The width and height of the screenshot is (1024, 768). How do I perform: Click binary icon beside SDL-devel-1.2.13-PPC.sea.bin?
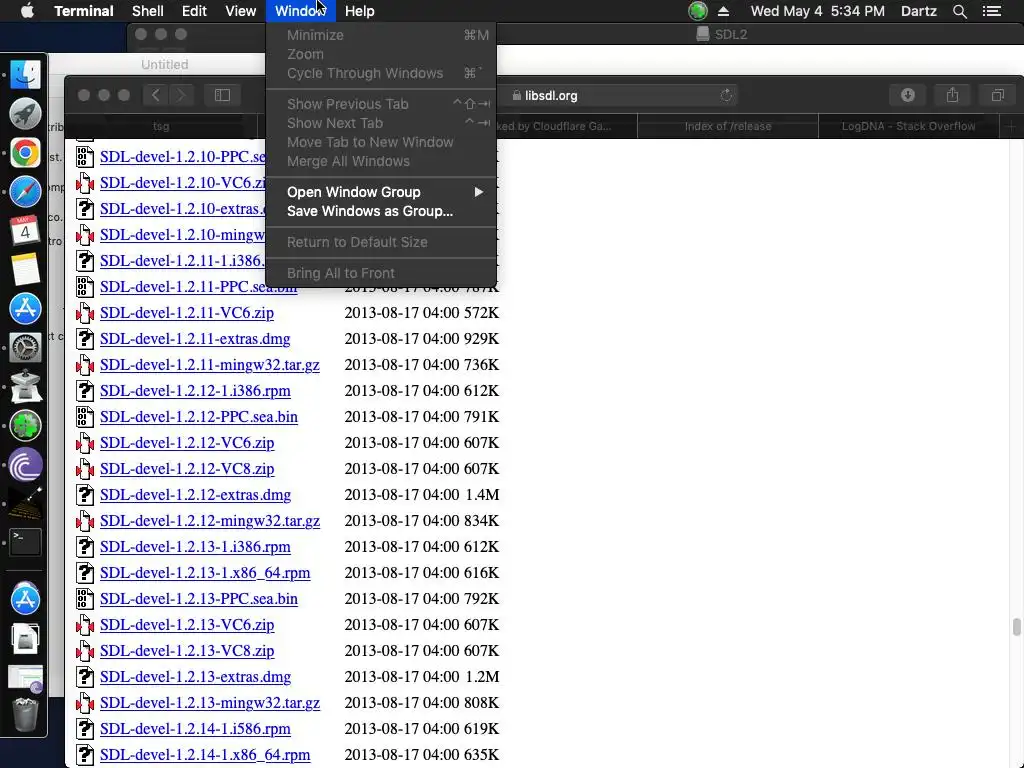tap(84, 599)
